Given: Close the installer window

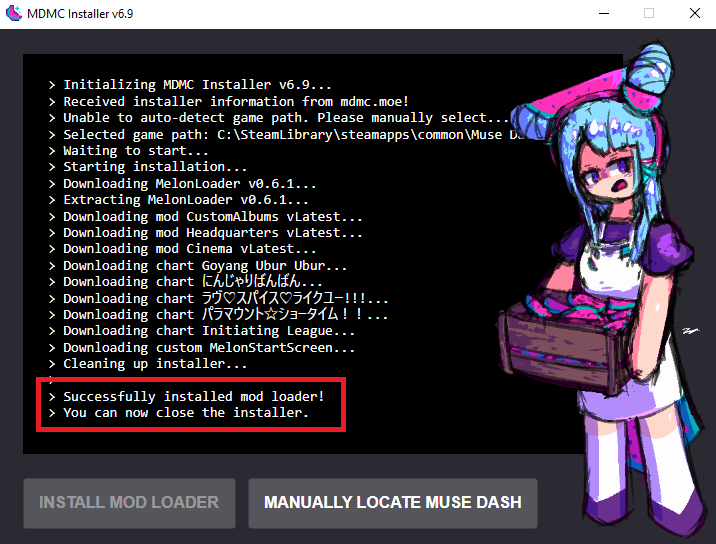Looking at the screenshot, I should pyautogui.click(x=695, y=13).
